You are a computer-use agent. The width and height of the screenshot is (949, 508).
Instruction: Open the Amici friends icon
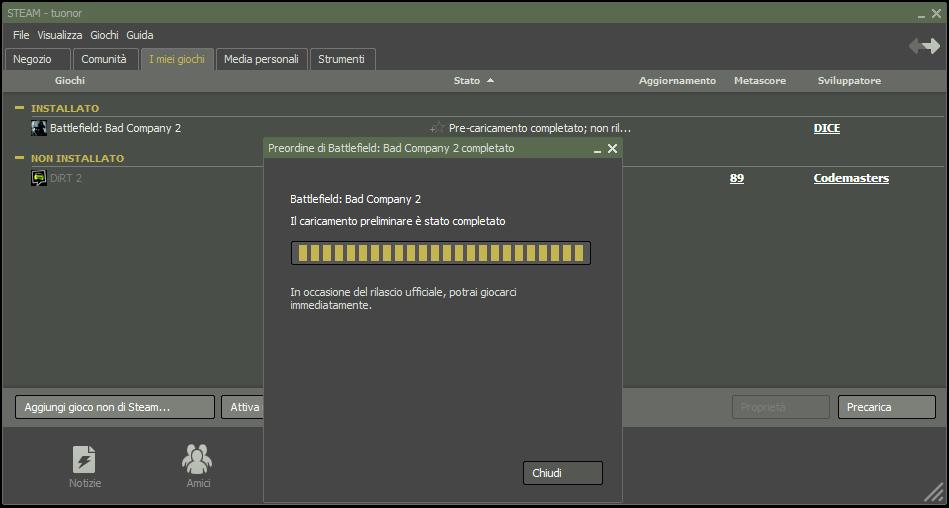[197, 460]
